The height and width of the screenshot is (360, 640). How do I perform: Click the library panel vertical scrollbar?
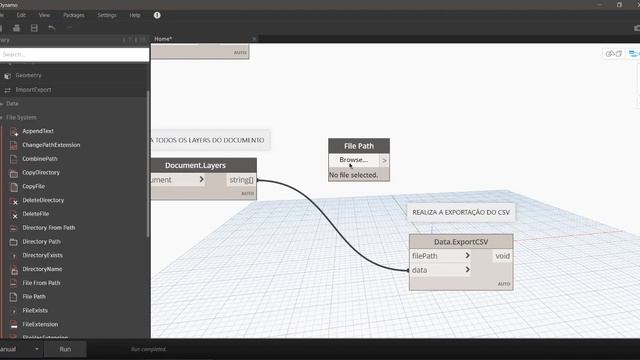coord(148,163)
